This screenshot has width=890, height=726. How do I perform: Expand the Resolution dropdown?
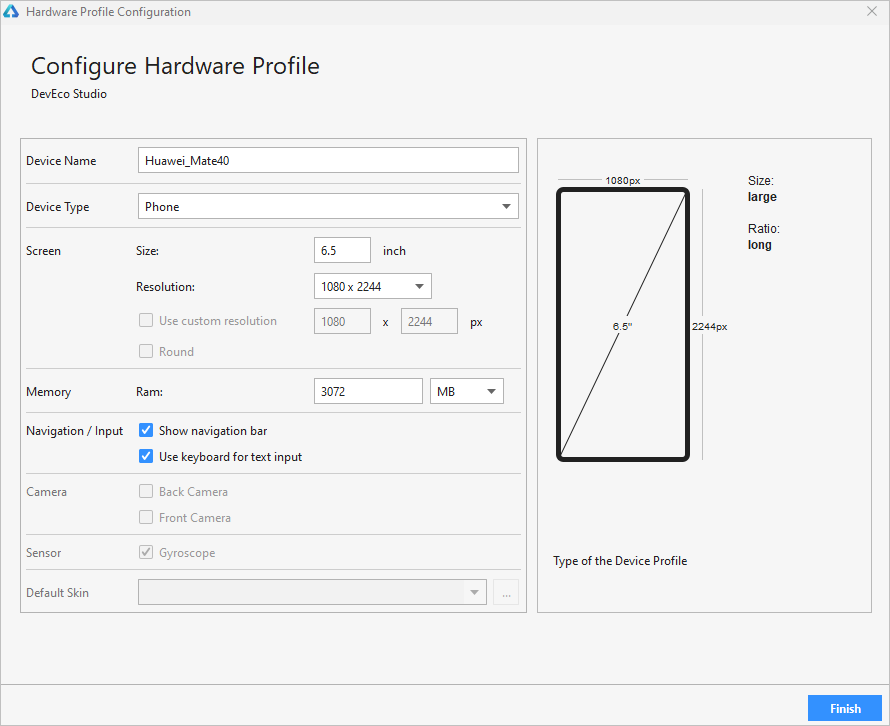[x=372, y=286]
